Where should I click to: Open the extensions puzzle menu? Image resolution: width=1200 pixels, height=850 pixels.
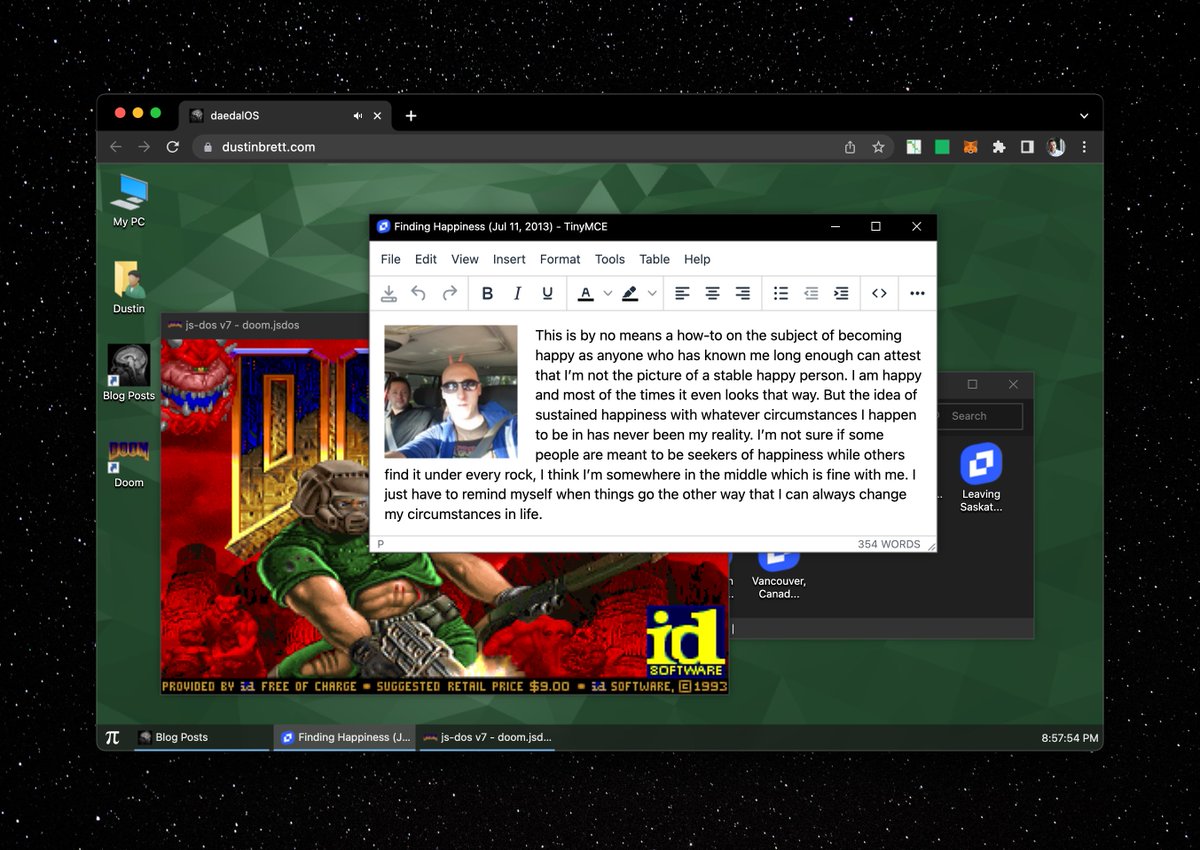(x=998, y=147)
